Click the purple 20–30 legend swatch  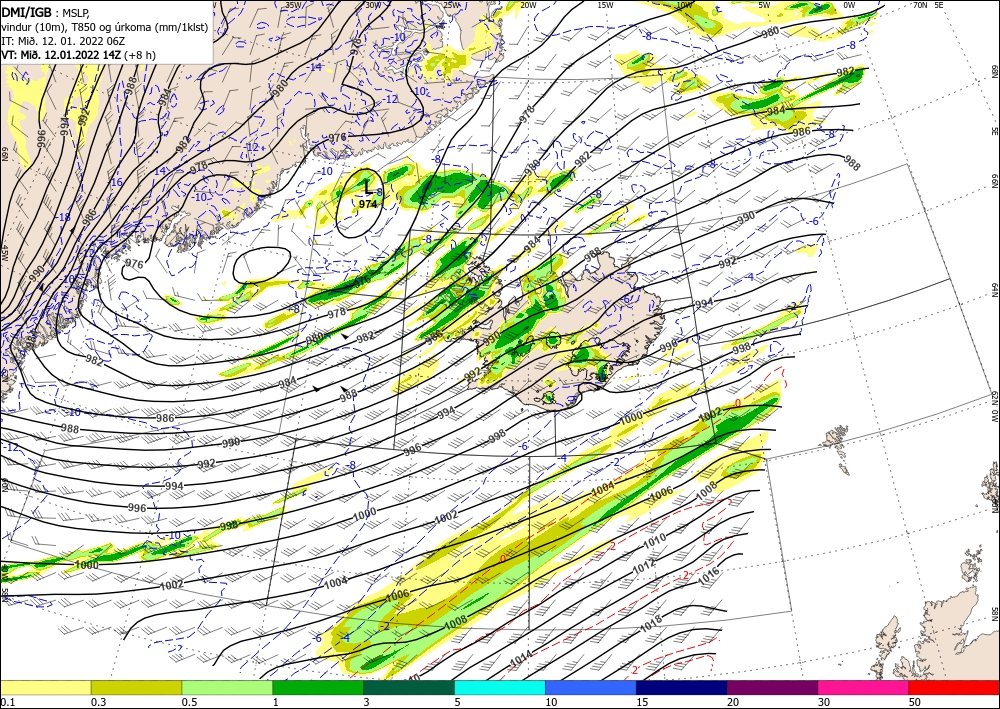click(772, 687)
